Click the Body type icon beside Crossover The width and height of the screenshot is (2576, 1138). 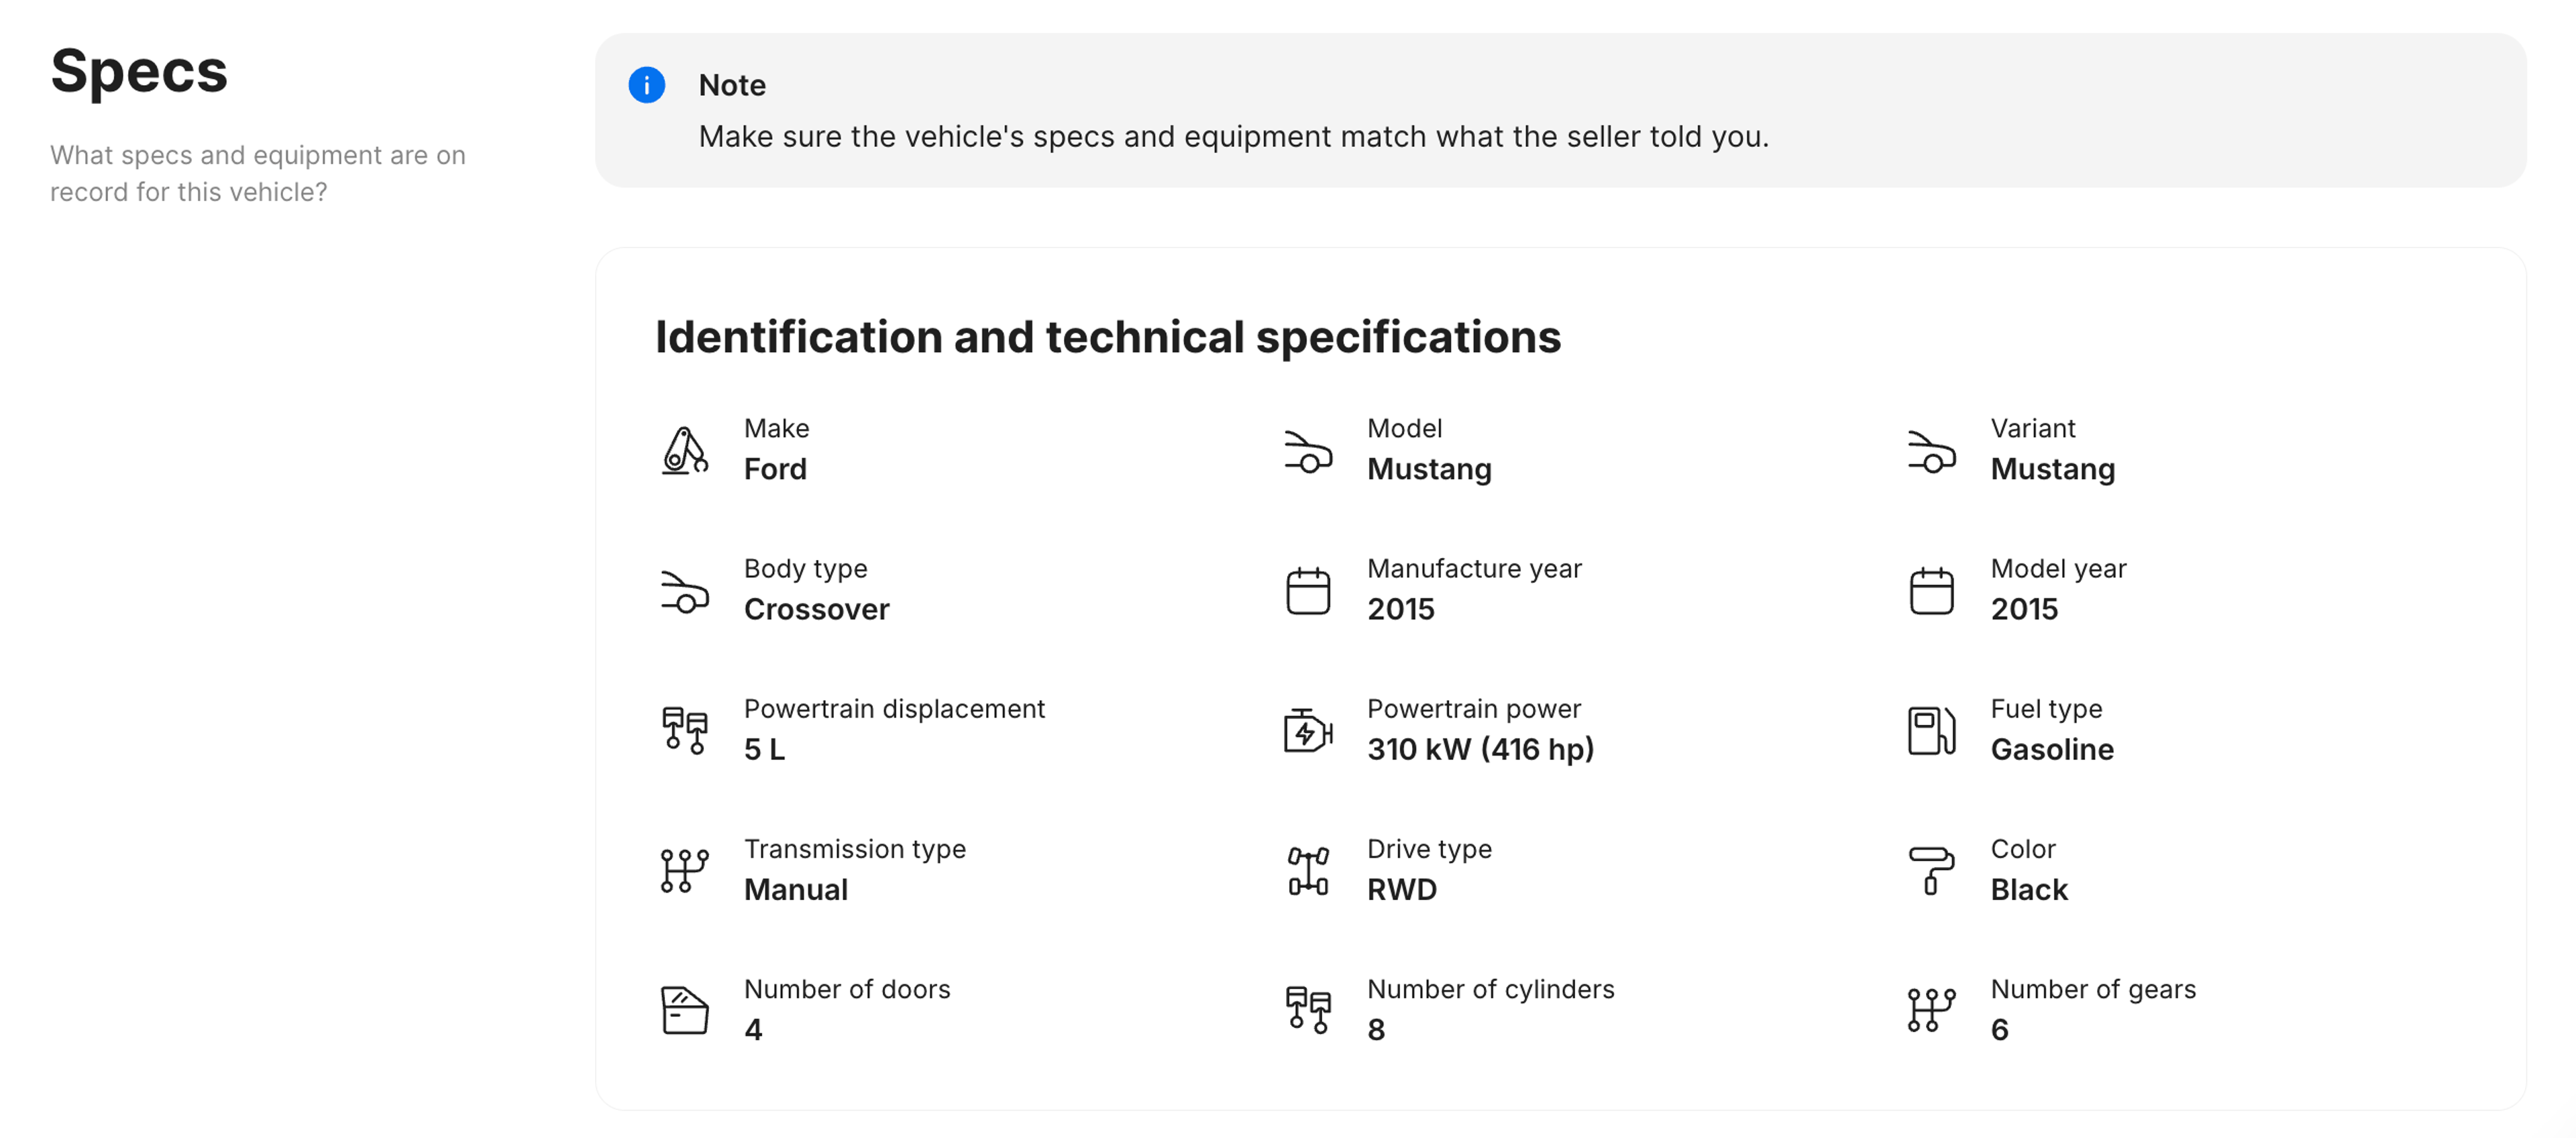click(684, 590)
